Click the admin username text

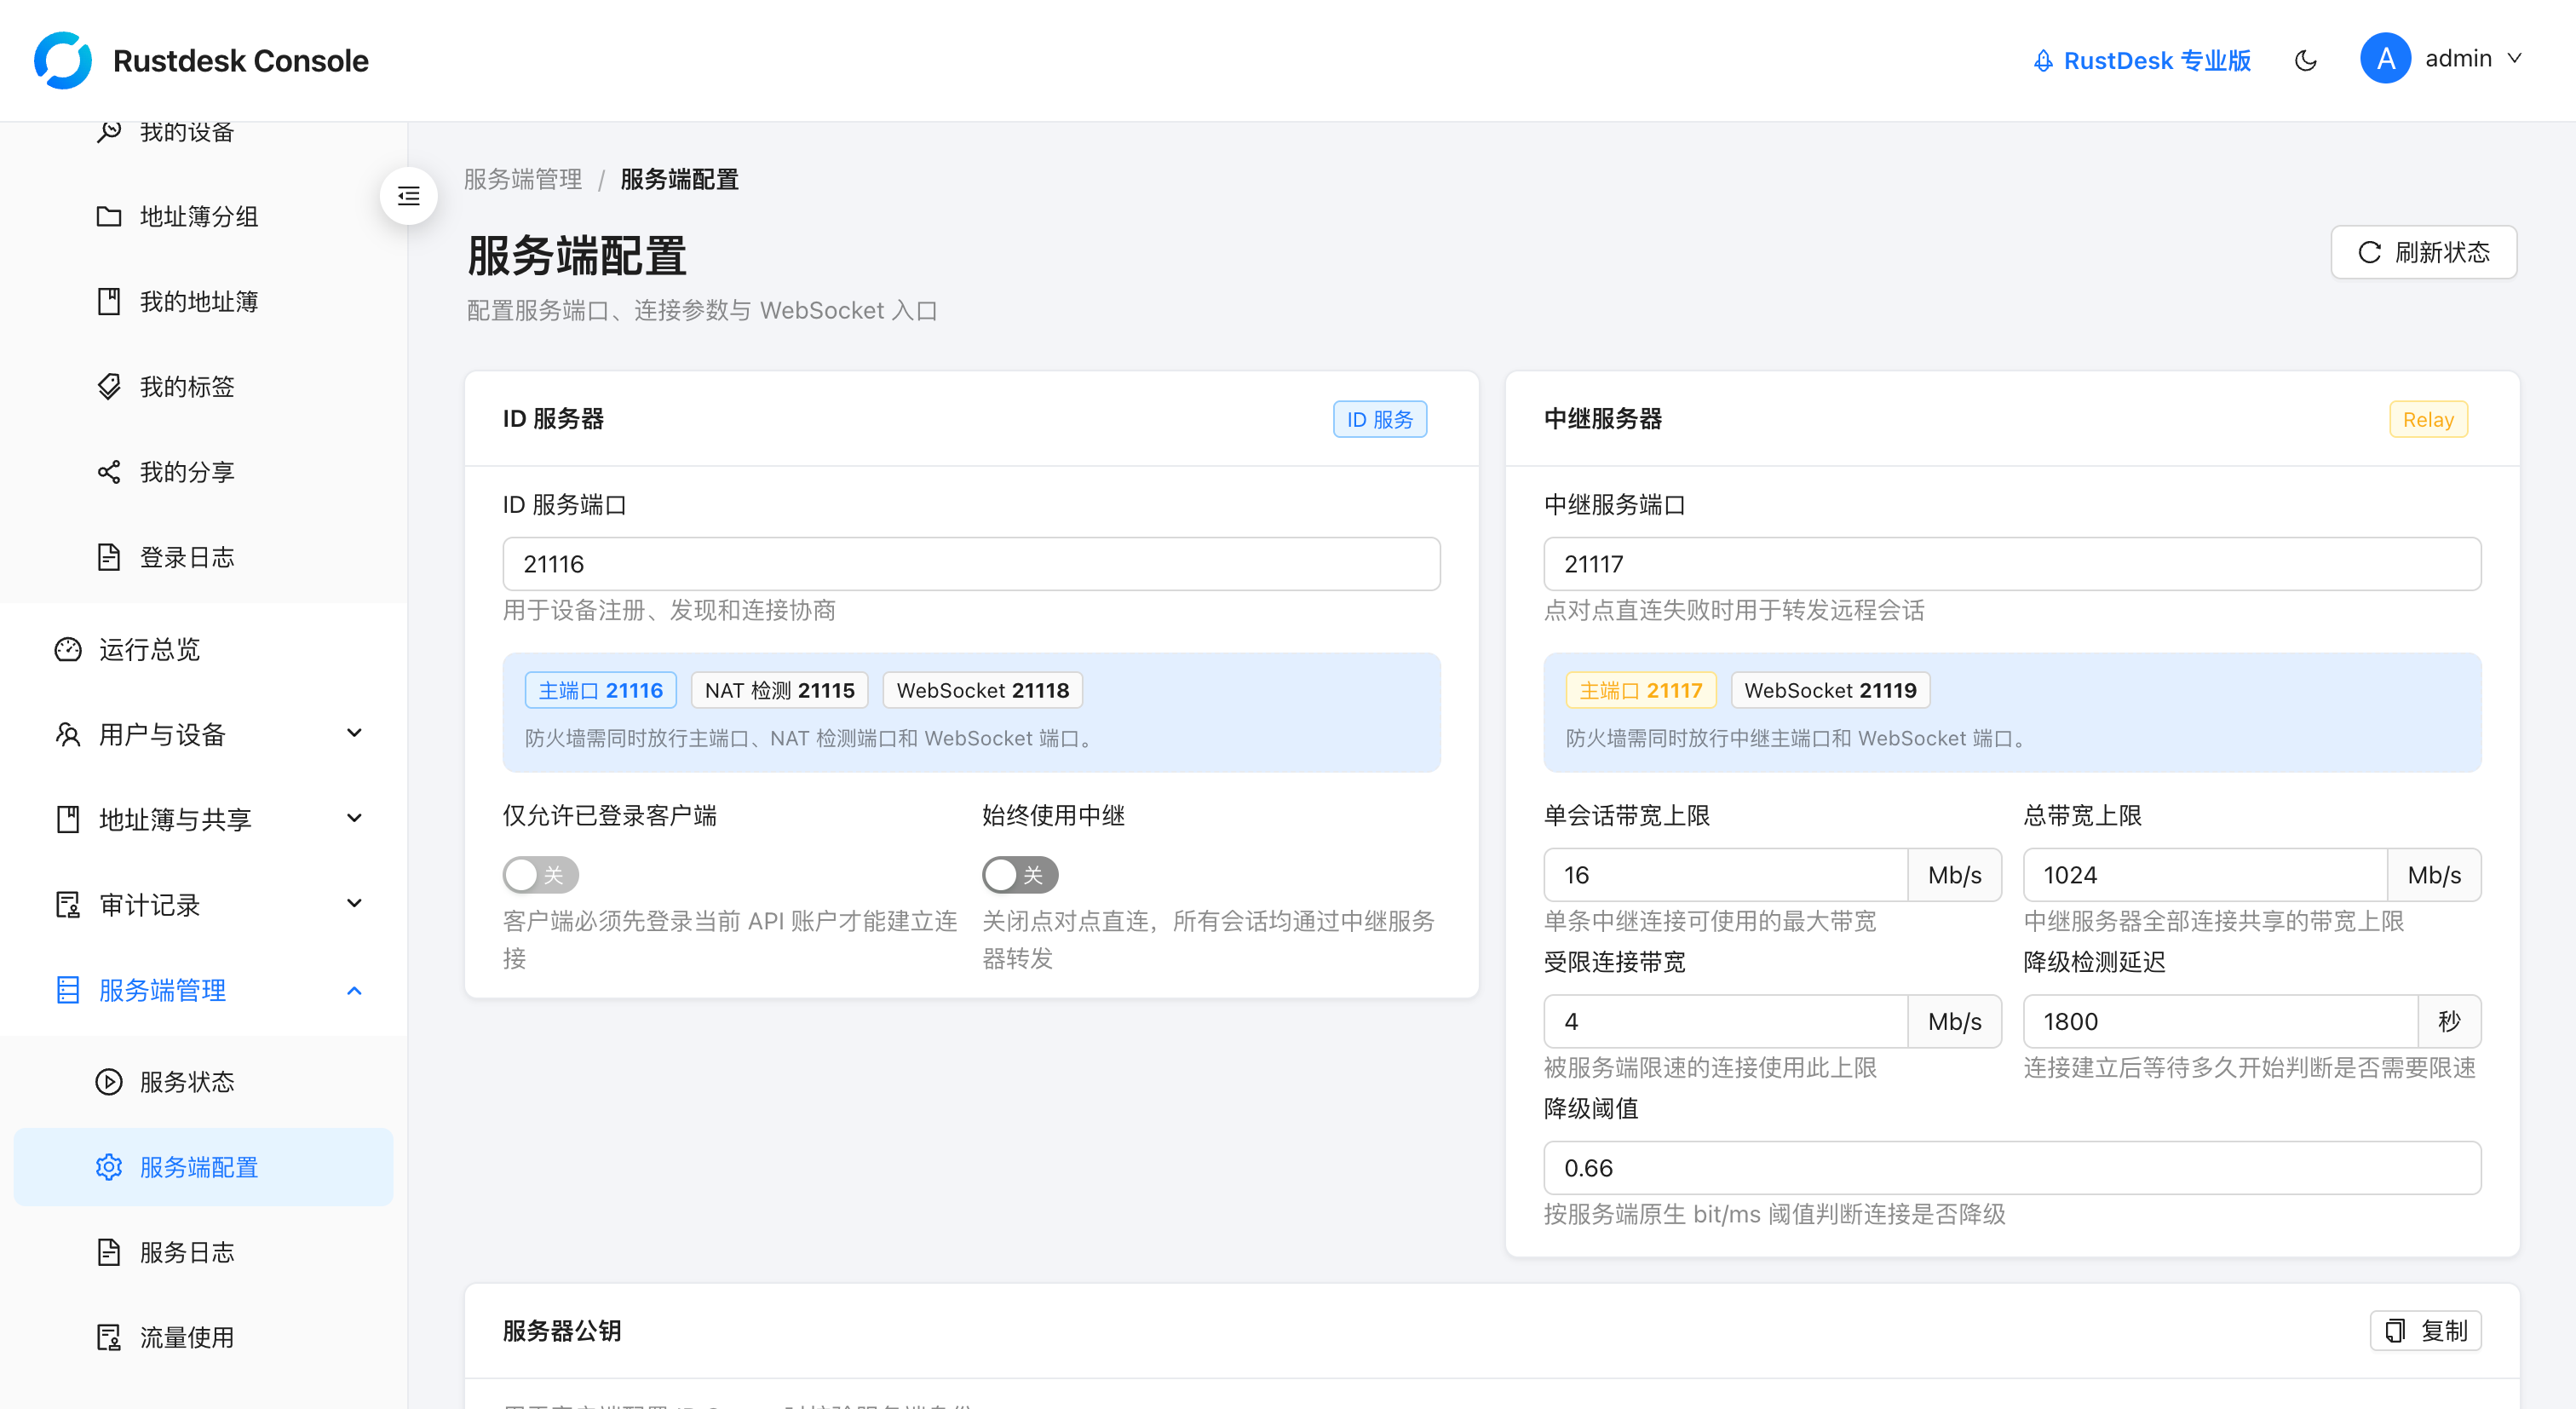[x=2458, y=59]
